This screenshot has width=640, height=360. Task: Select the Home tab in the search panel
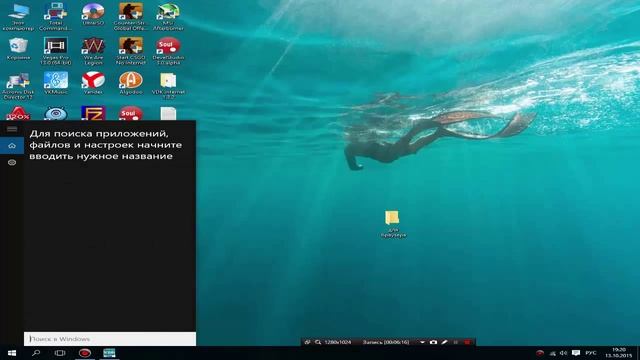point(12,146)
